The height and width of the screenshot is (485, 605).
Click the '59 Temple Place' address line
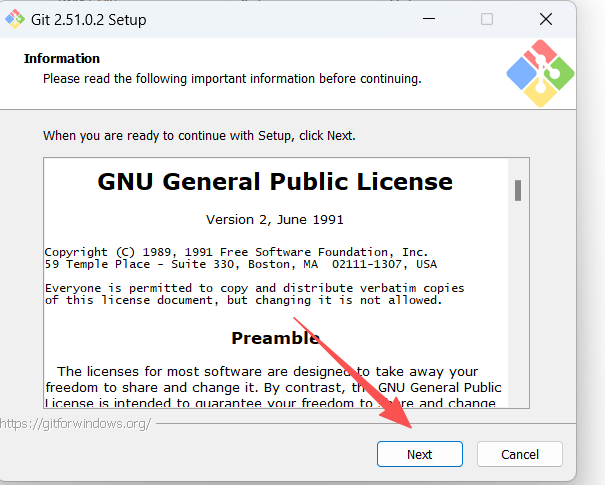tap(241, 264)
